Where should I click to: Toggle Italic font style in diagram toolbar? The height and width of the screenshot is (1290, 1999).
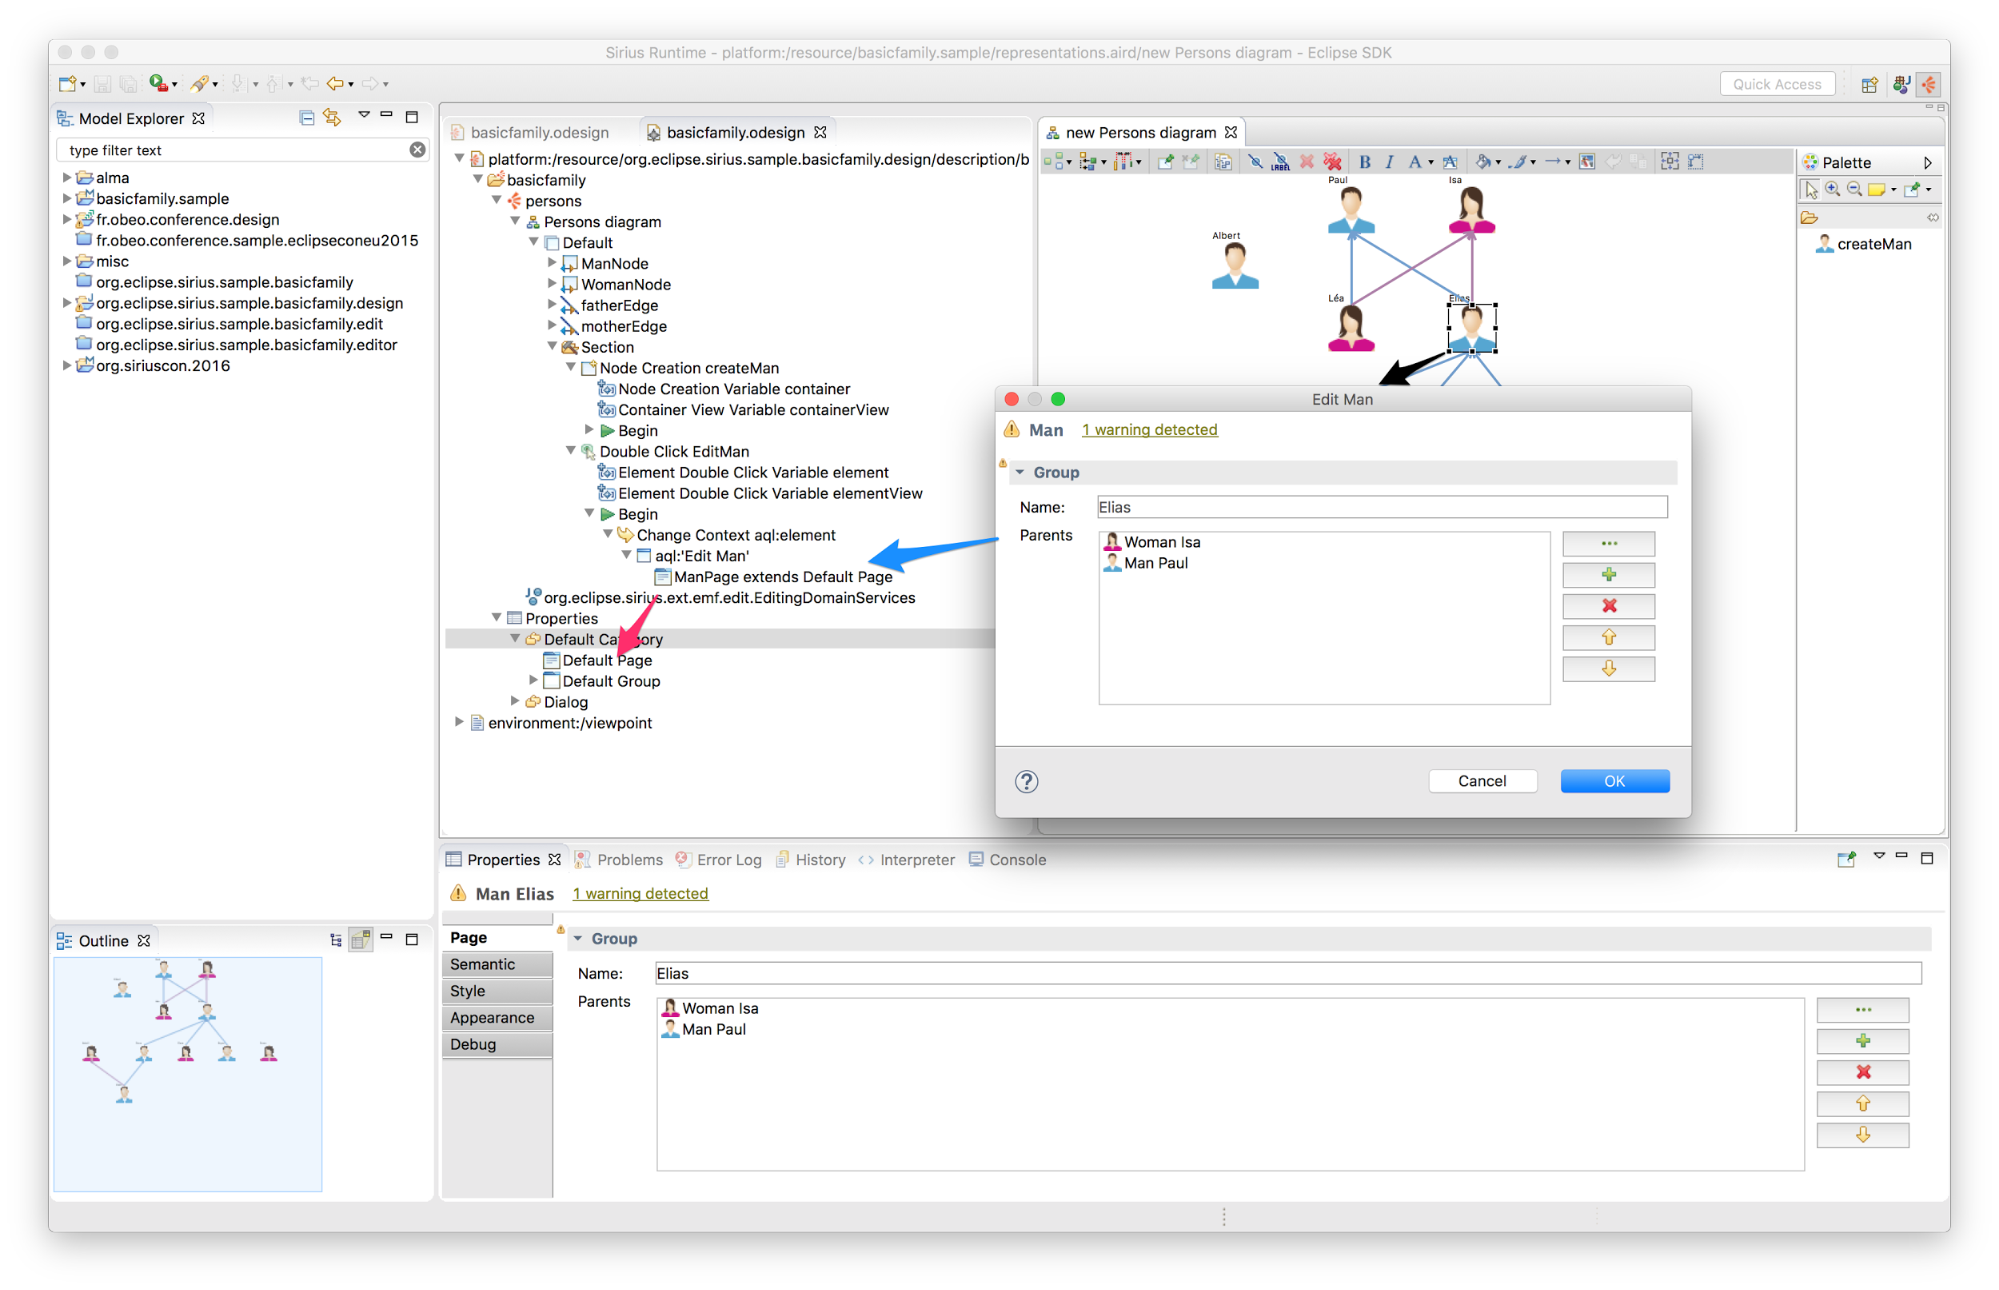click(x=1389, y=162)
